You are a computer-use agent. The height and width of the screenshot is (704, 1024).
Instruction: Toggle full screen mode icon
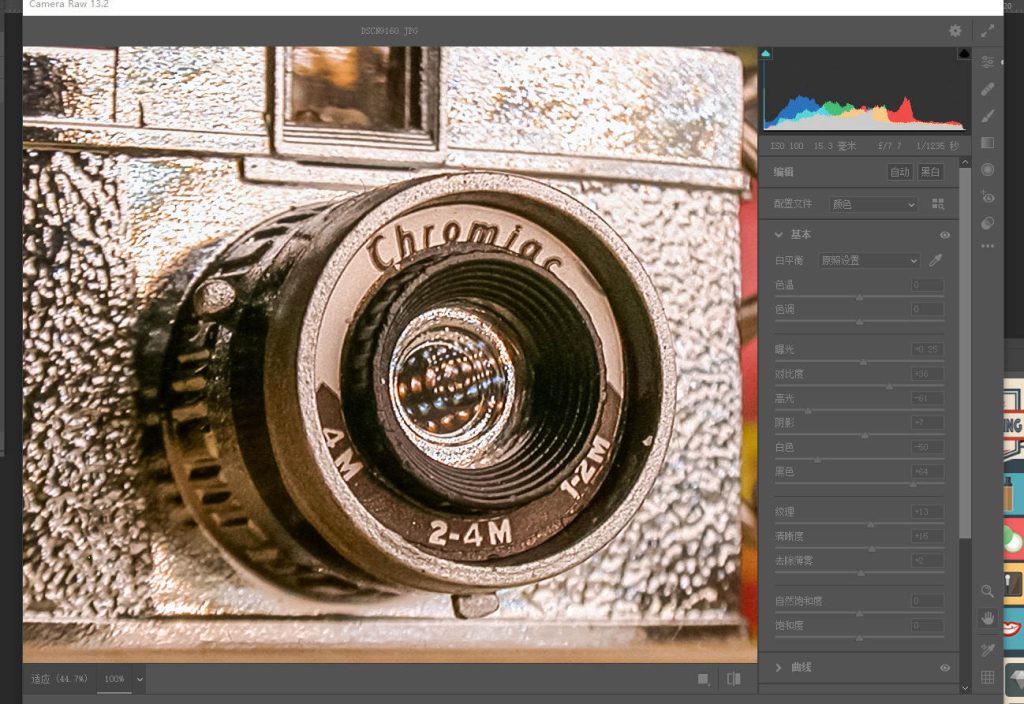coord(987,31)
